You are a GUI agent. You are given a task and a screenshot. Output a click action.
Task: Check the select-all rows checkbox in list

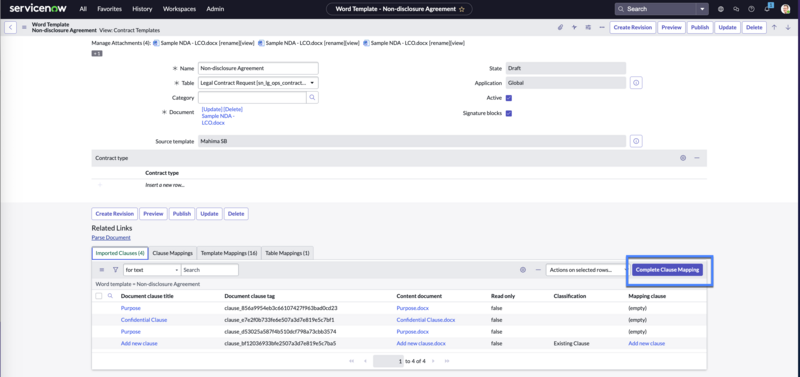99,296
